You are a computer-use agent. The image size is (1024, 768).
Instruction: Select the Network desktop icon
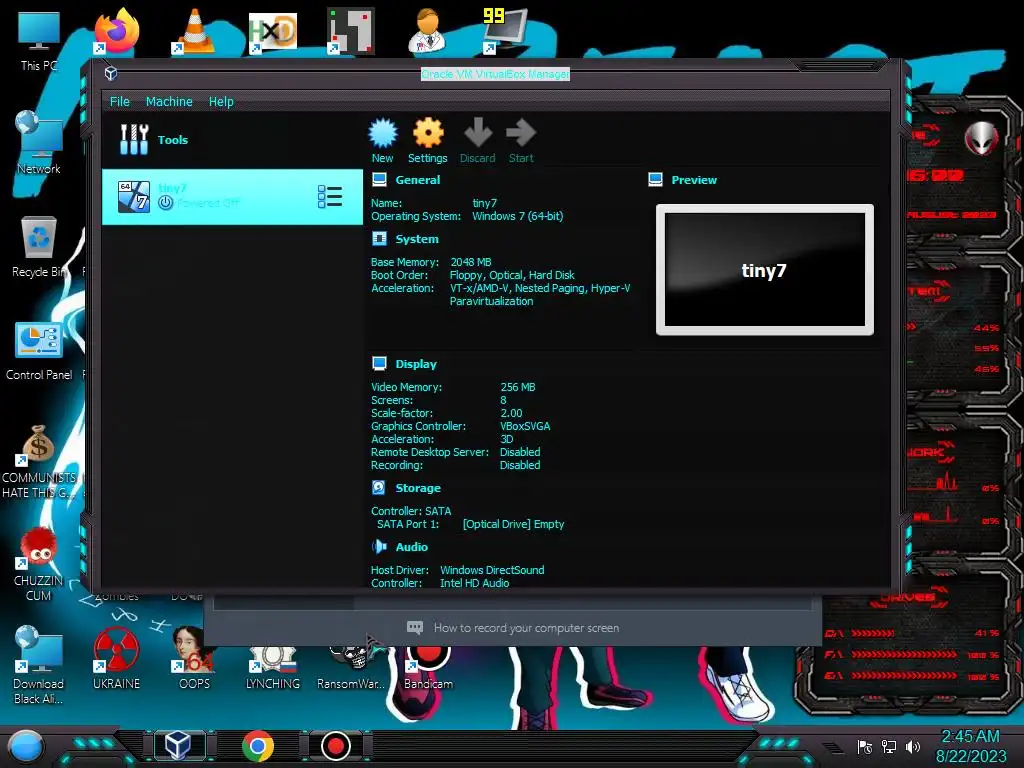click(x=39, y=143)
